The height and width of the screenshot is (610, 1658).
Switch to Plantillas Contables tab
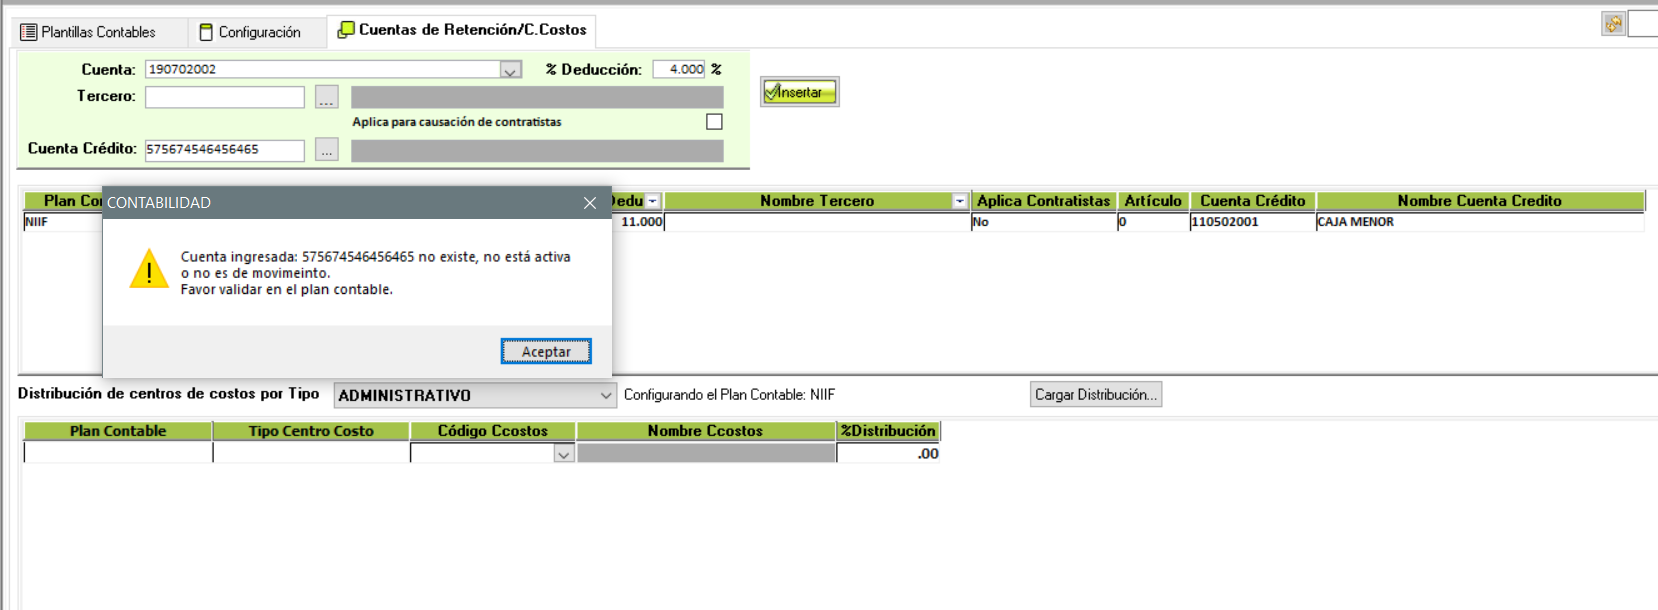click(88, 32)
